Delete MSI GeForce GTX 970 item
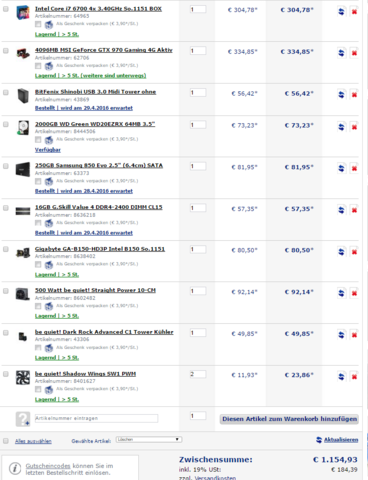This screenshot has width=368, height=480. (x=354, y=53)
